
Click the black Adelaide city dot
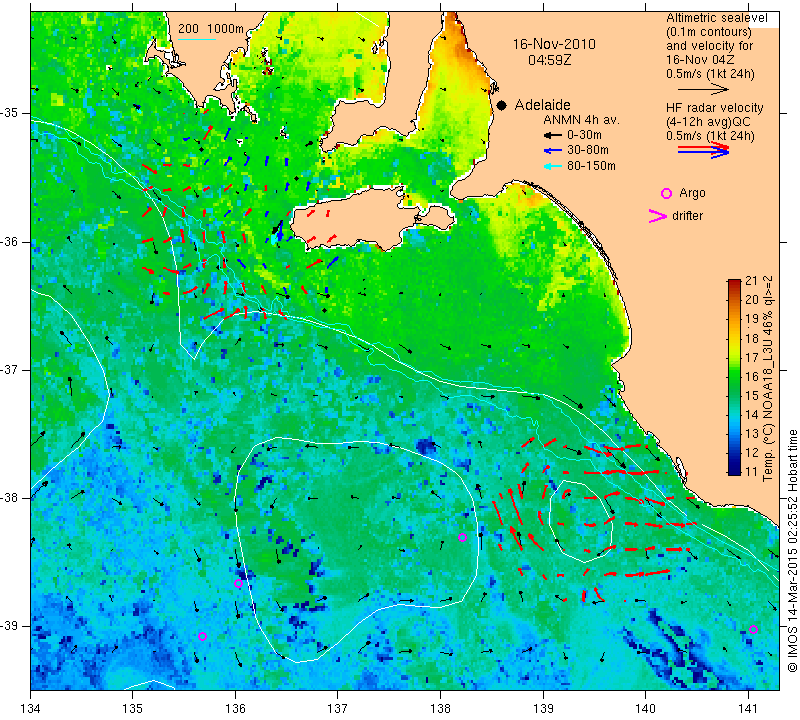coord(502,105)
